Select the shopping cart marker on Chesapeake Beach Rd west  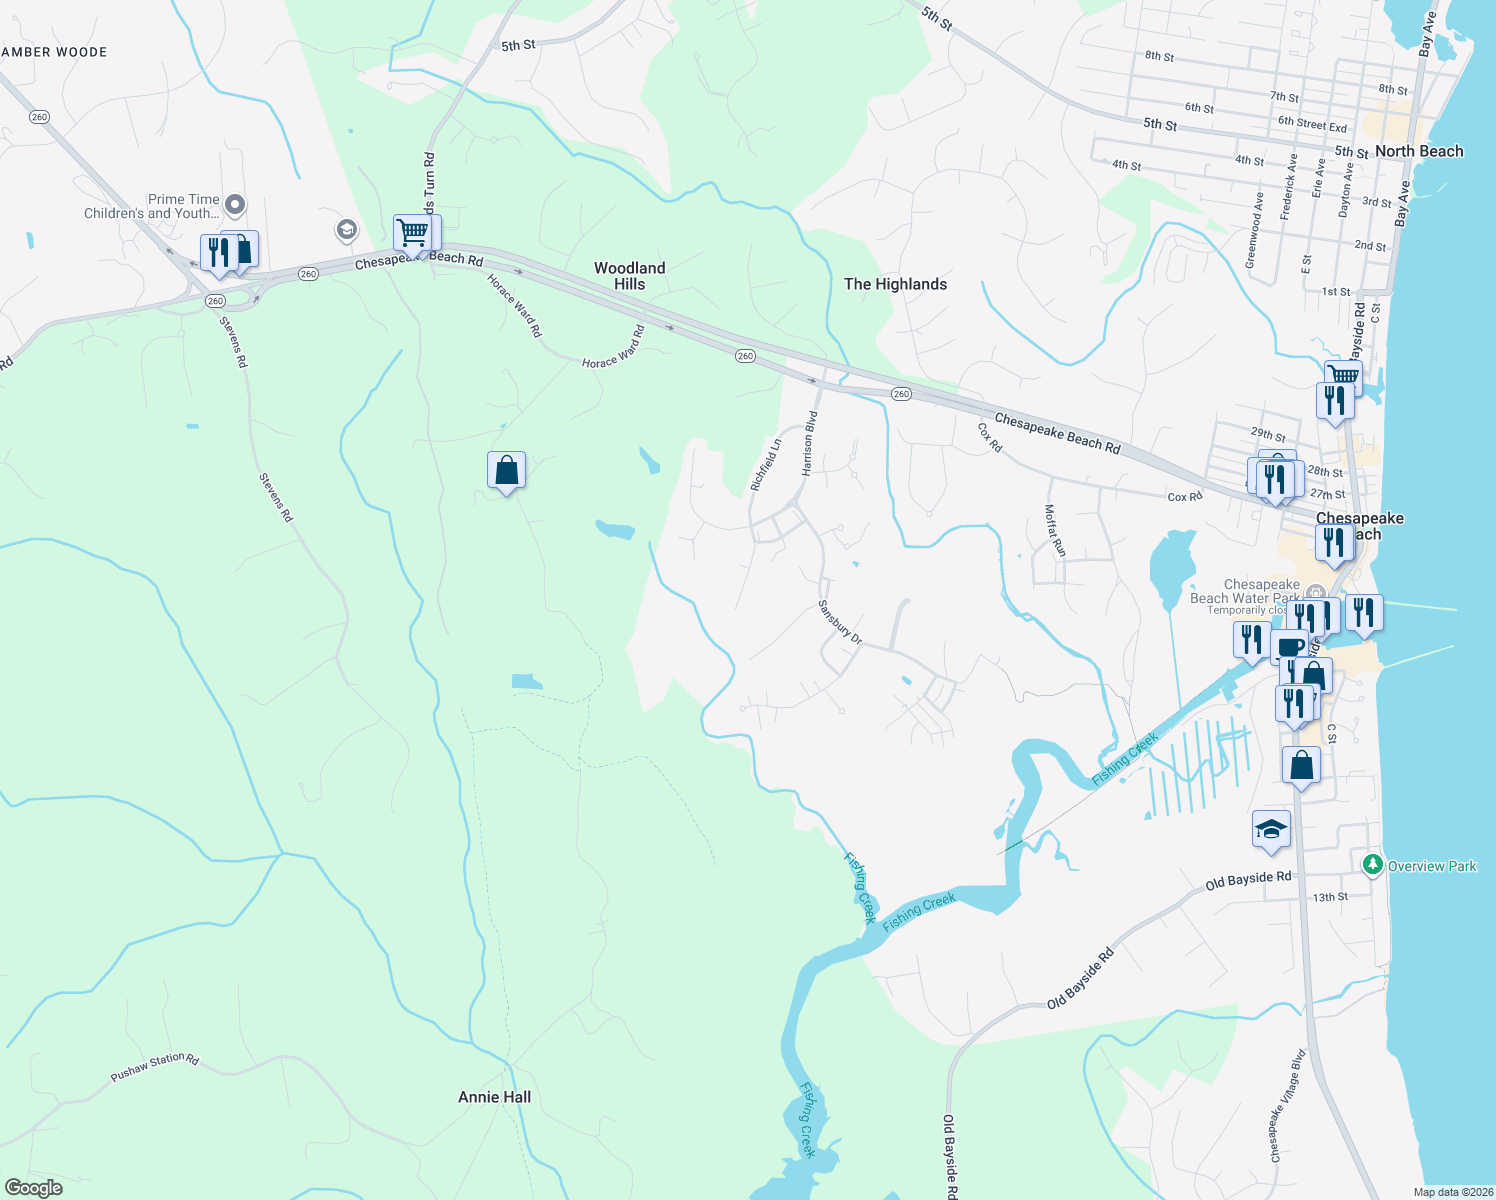point(413,232)
